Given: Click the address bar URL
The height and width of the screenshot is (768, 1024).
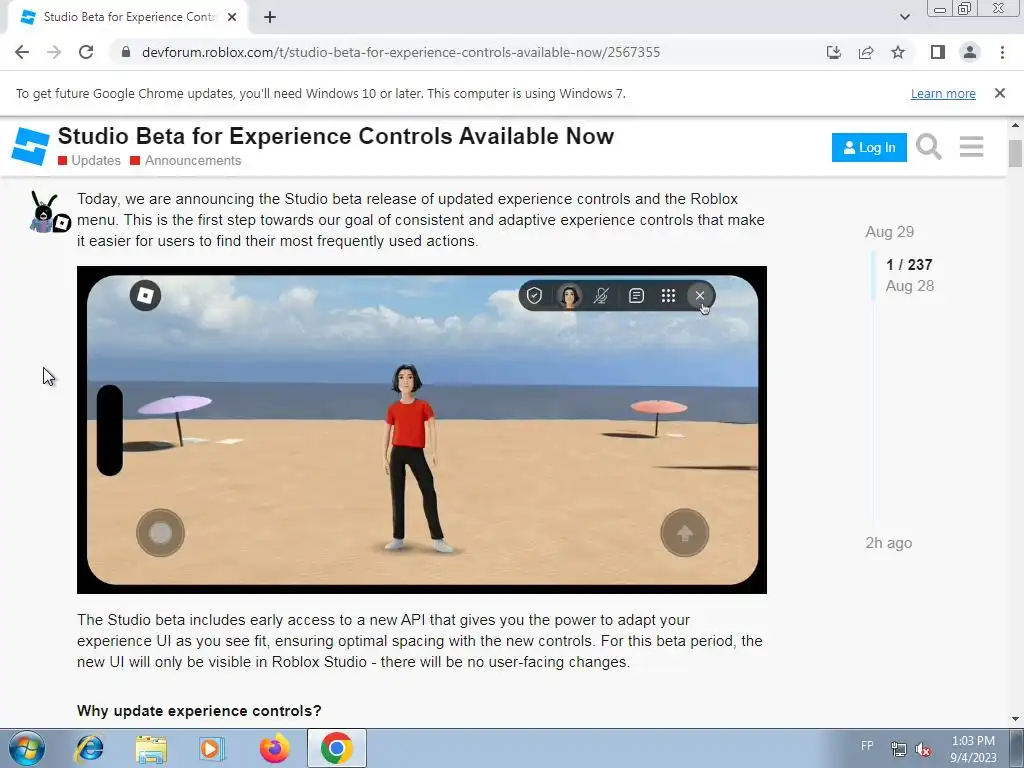Looking at the screenshot, I should click(x=400, y=52).
